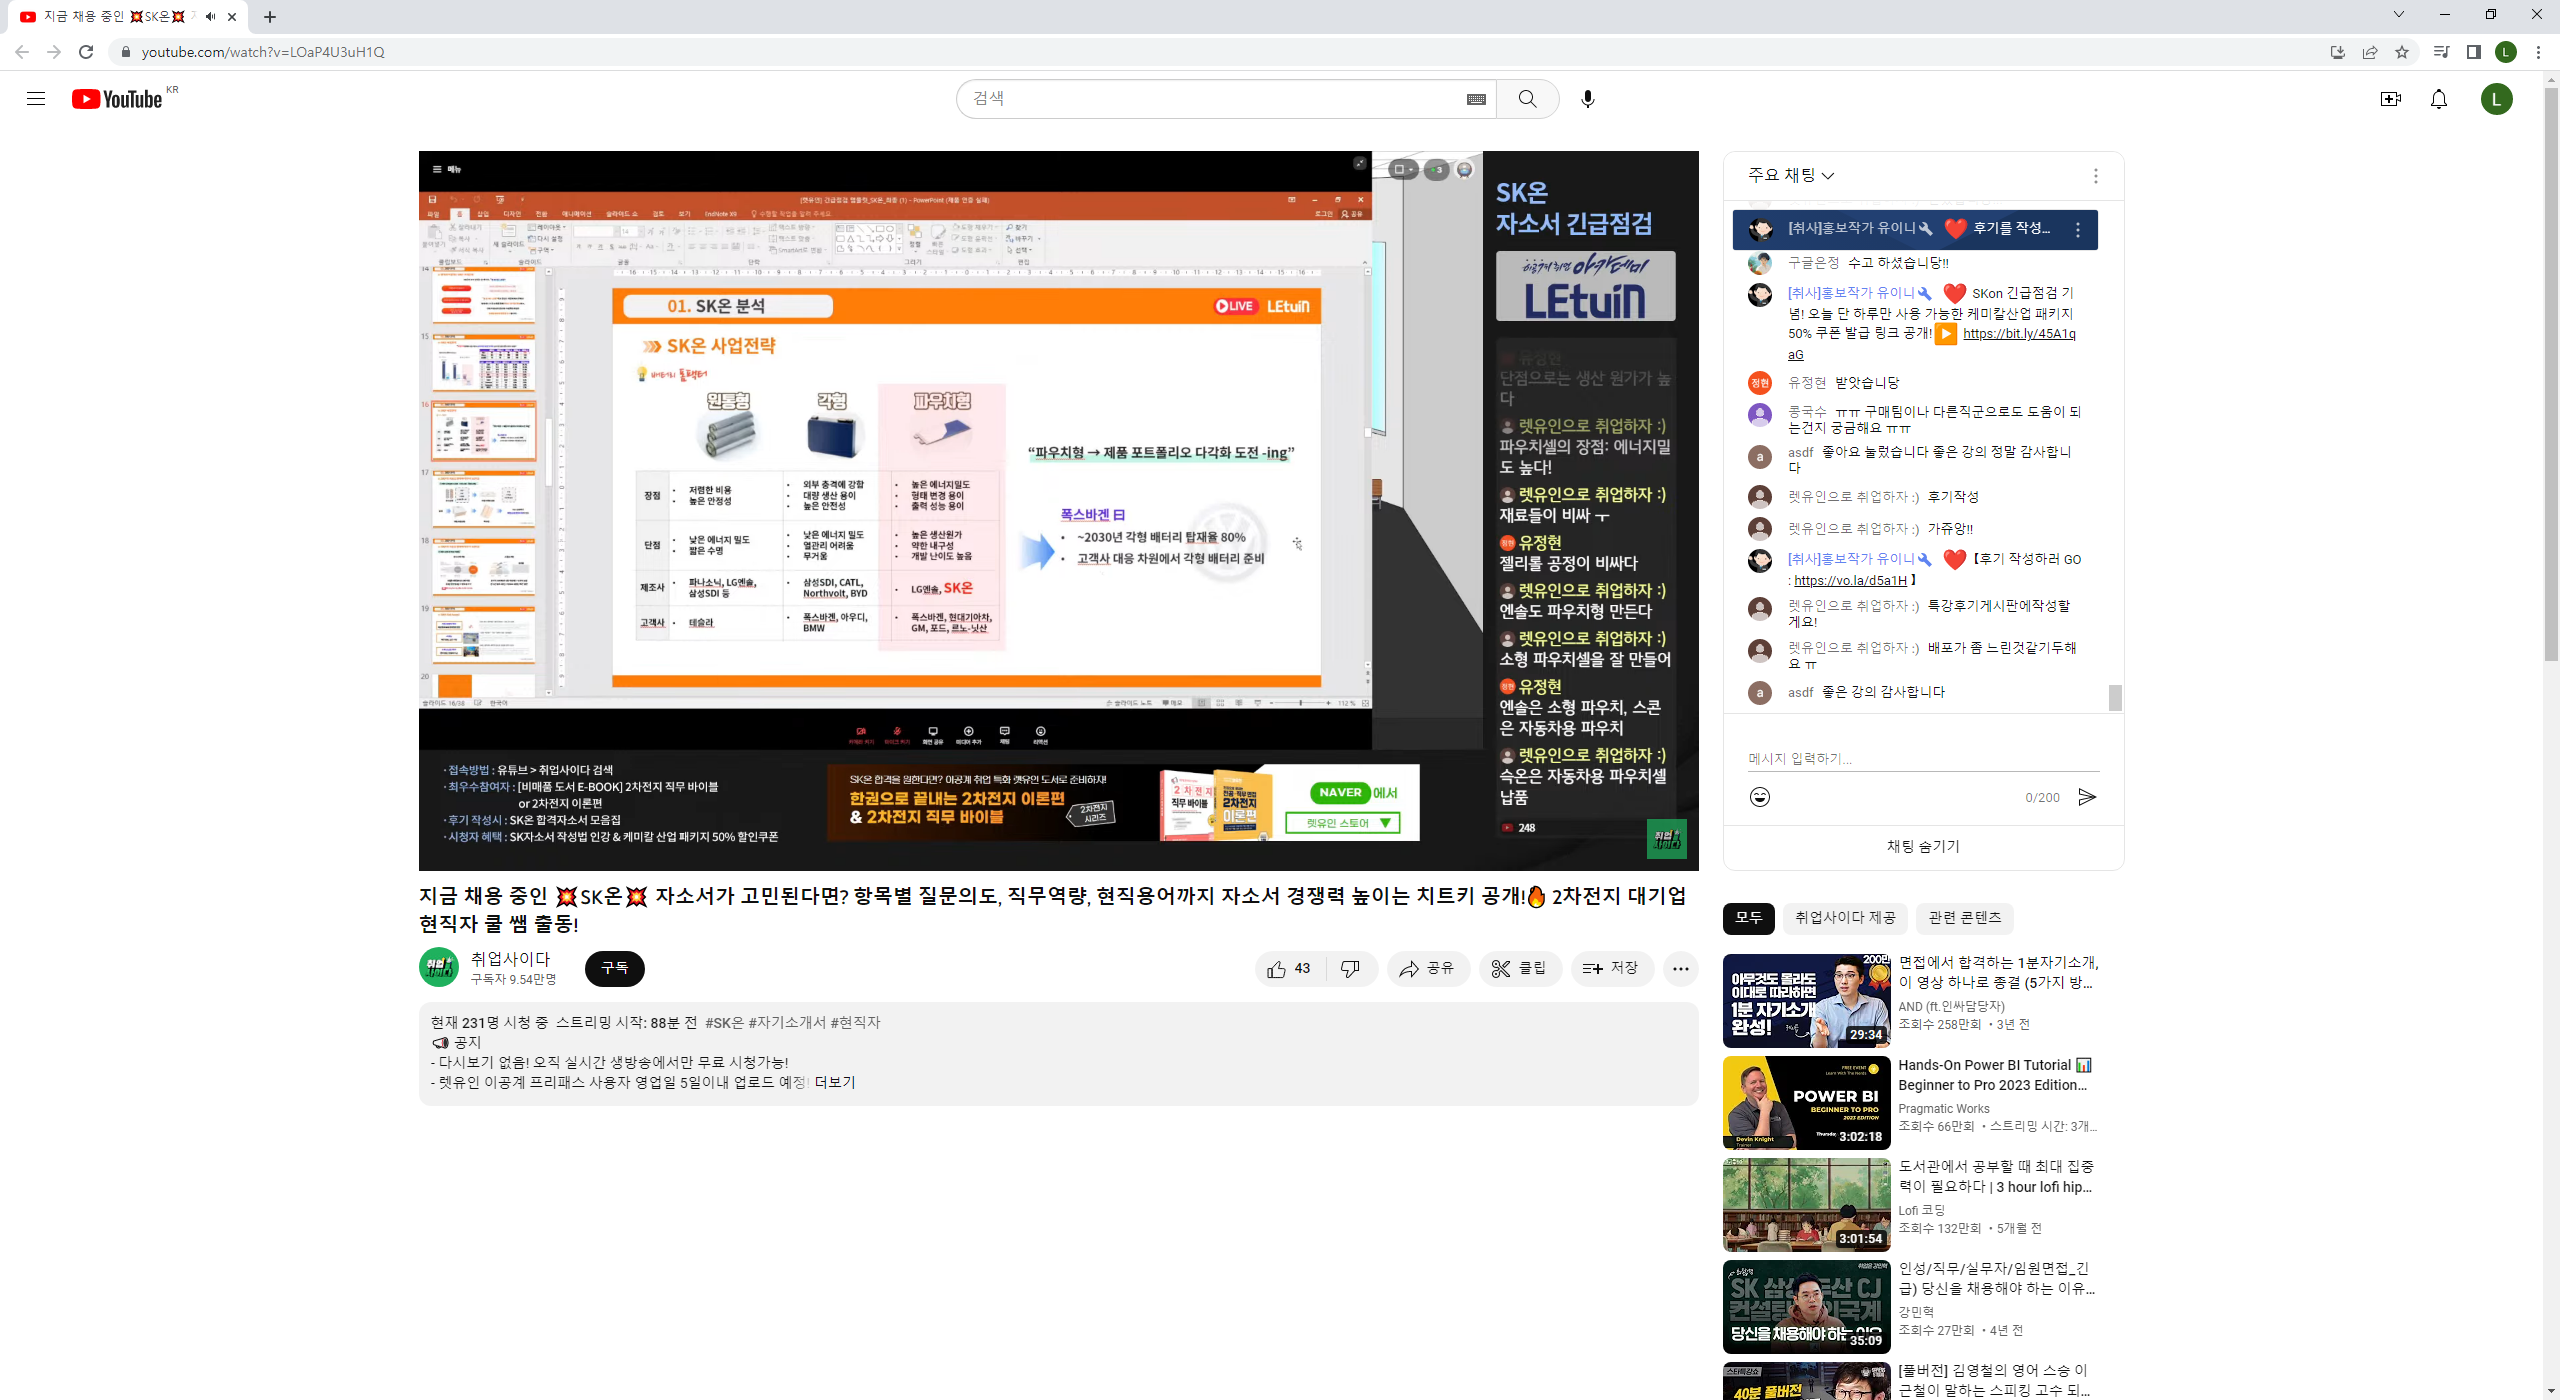This screenshot has height=1400, width=2560.
Task: Open the Create video camera icon
Action: point(2390,98)
